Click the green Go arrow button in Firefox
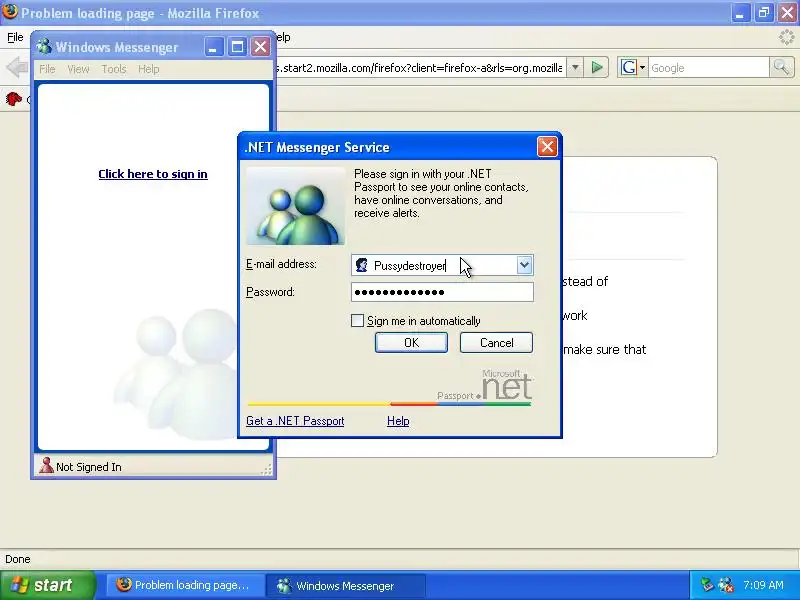This screenshot has width=800, height=600. 597,67
